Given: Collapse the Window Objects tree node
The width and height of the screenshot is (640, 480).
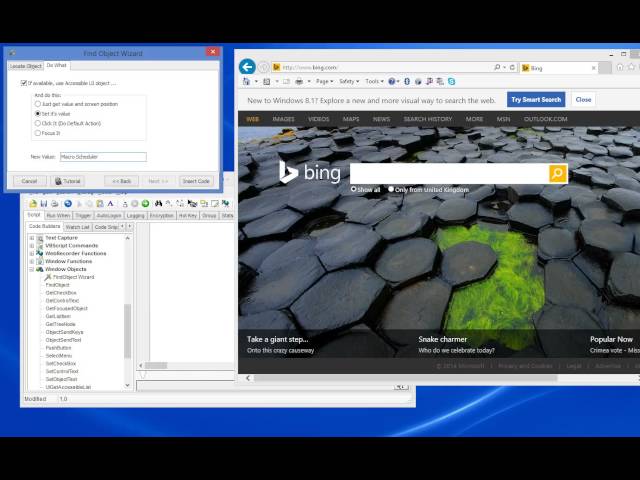Looking at the screenshot, I should click(32, 269).
